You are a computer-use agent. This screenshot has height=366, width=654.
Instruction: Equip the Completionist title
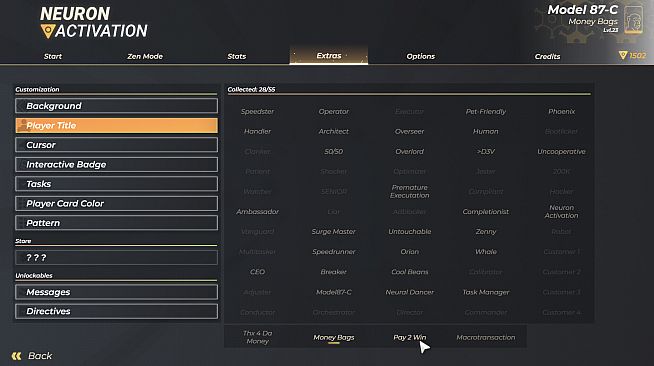coord(485,212)
